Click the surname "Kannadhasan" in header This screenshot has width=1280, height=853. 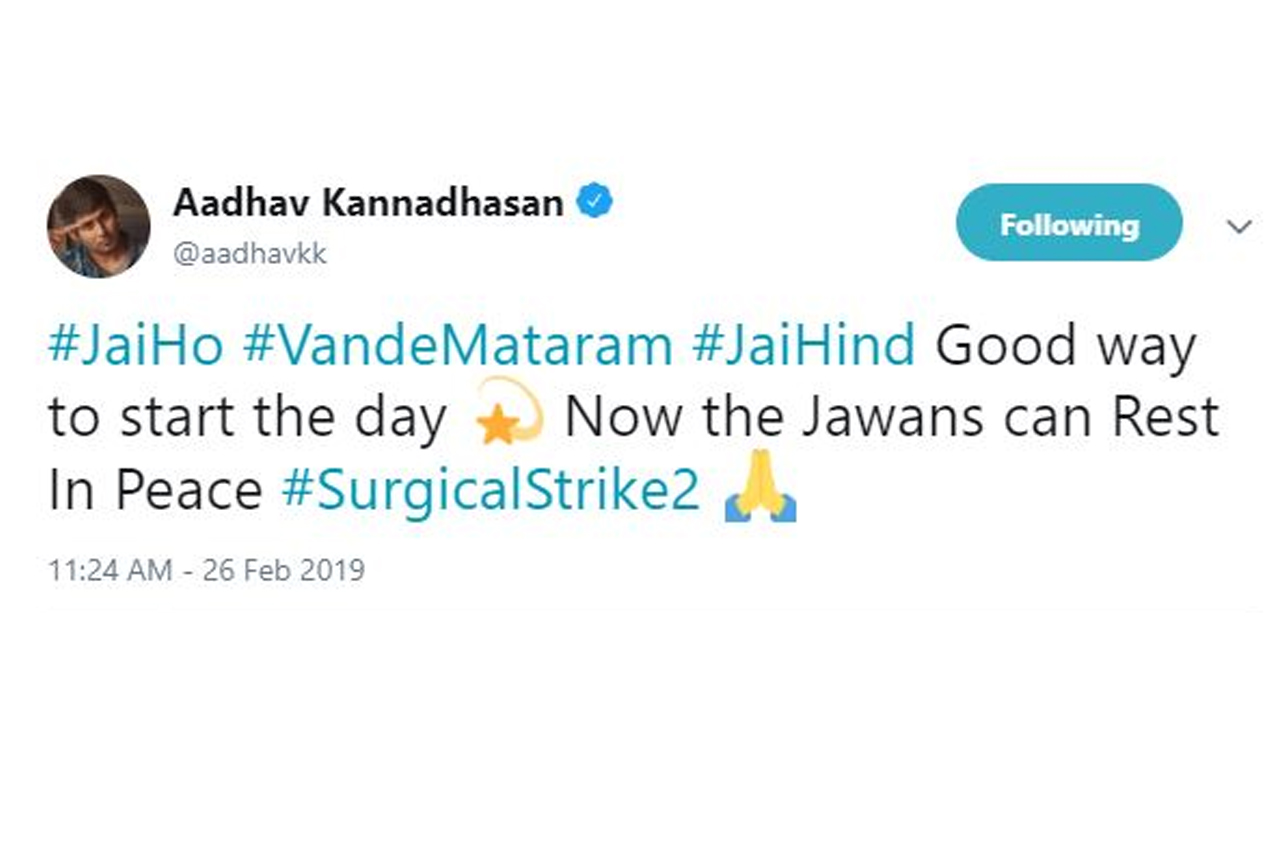[x=443, y=203]
